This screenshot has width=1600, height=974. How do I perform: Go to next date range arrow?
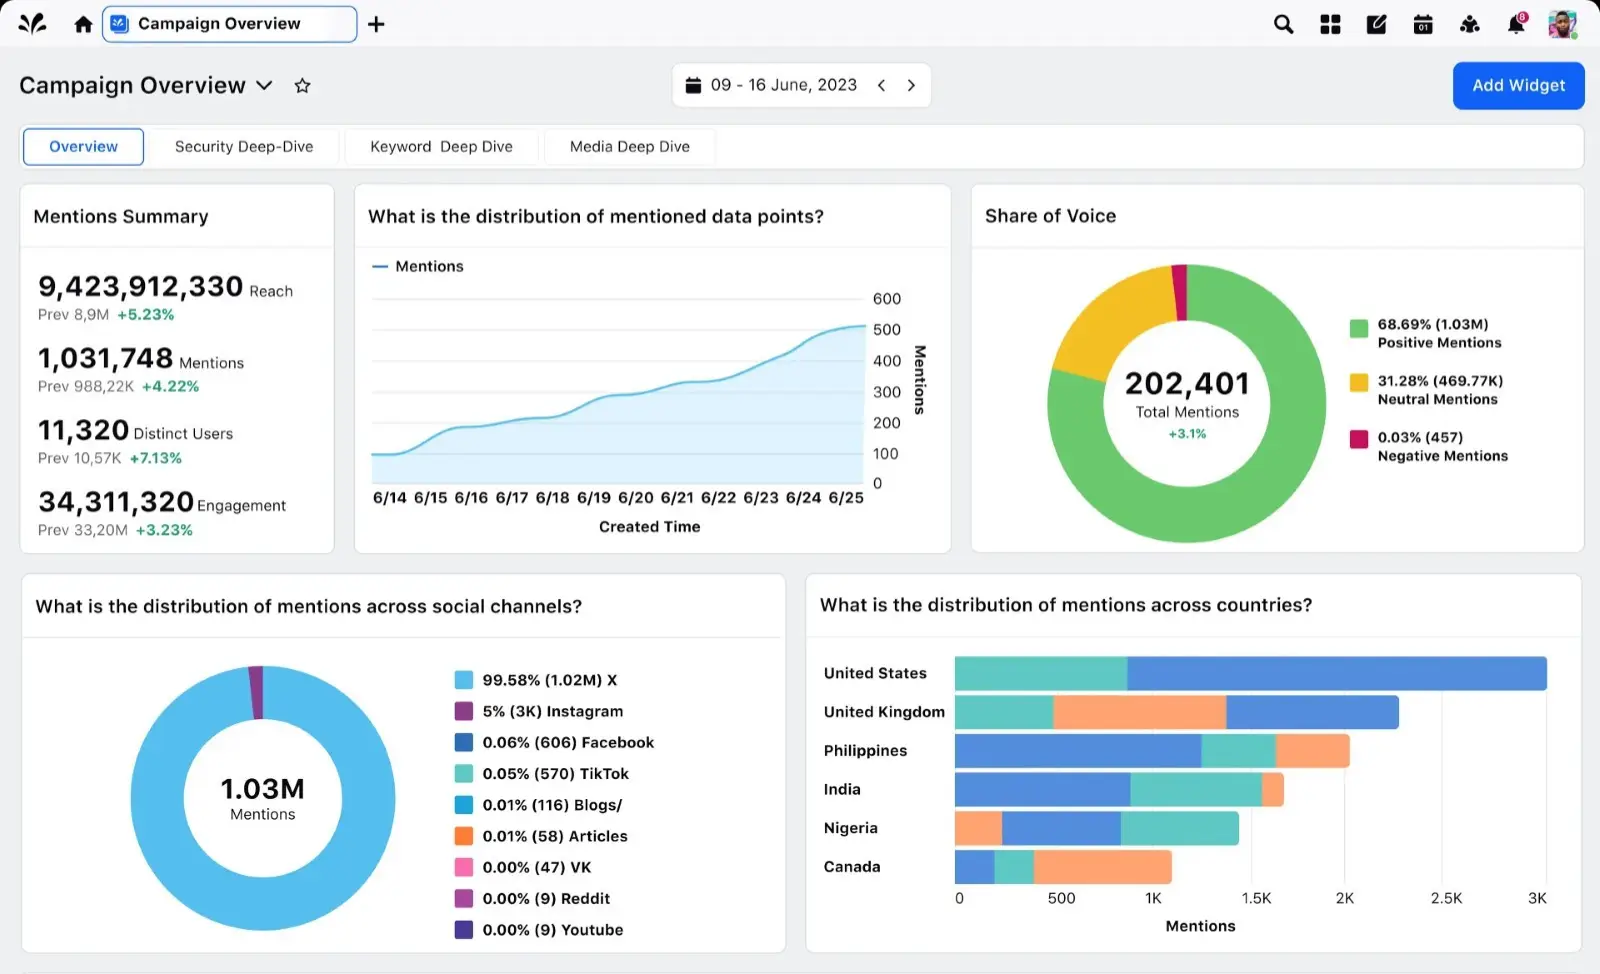coord(911,85)
